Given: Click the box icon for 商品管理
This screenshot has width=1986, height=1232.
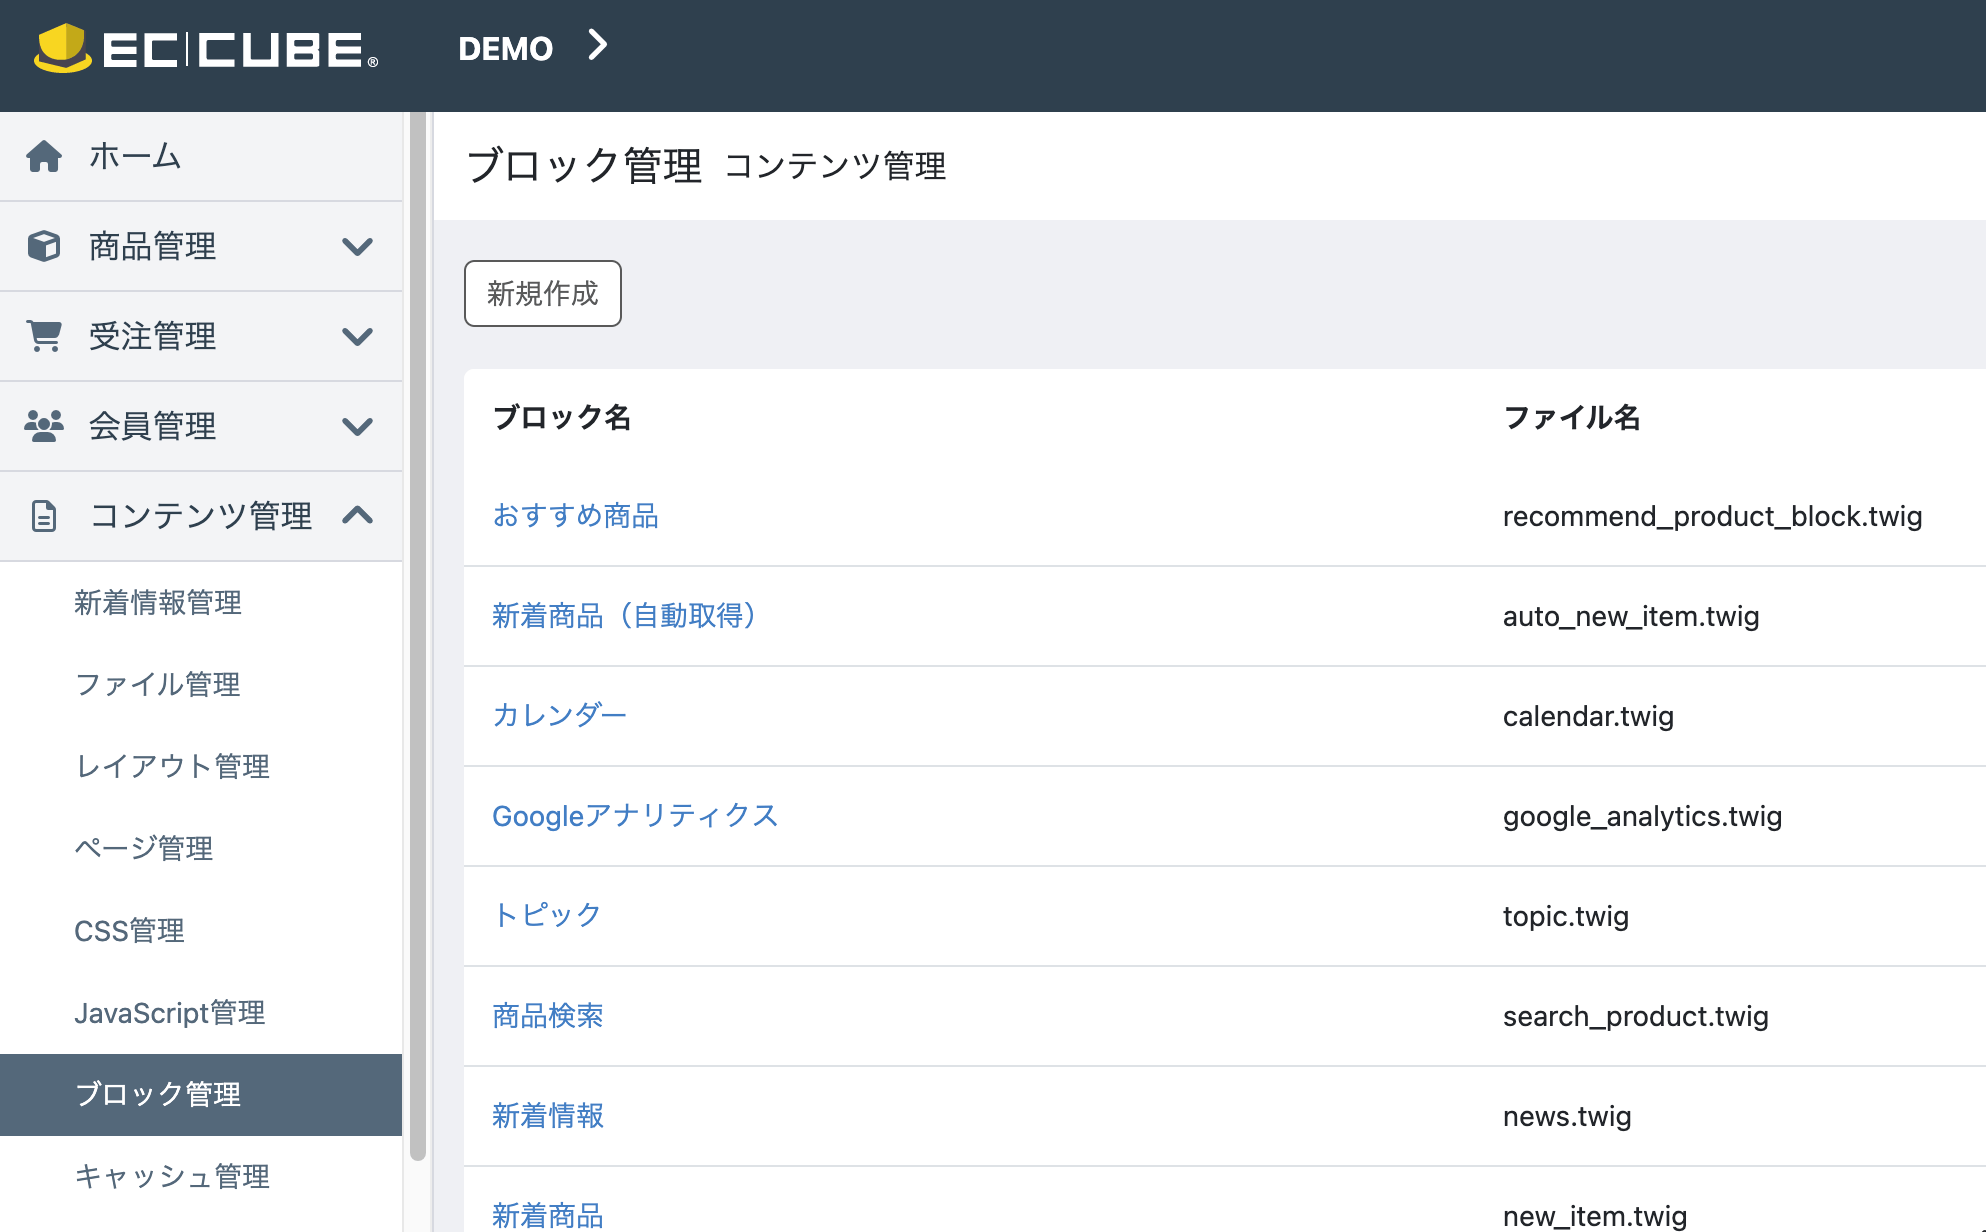Looking at the screenshot, I should [44, 246].
